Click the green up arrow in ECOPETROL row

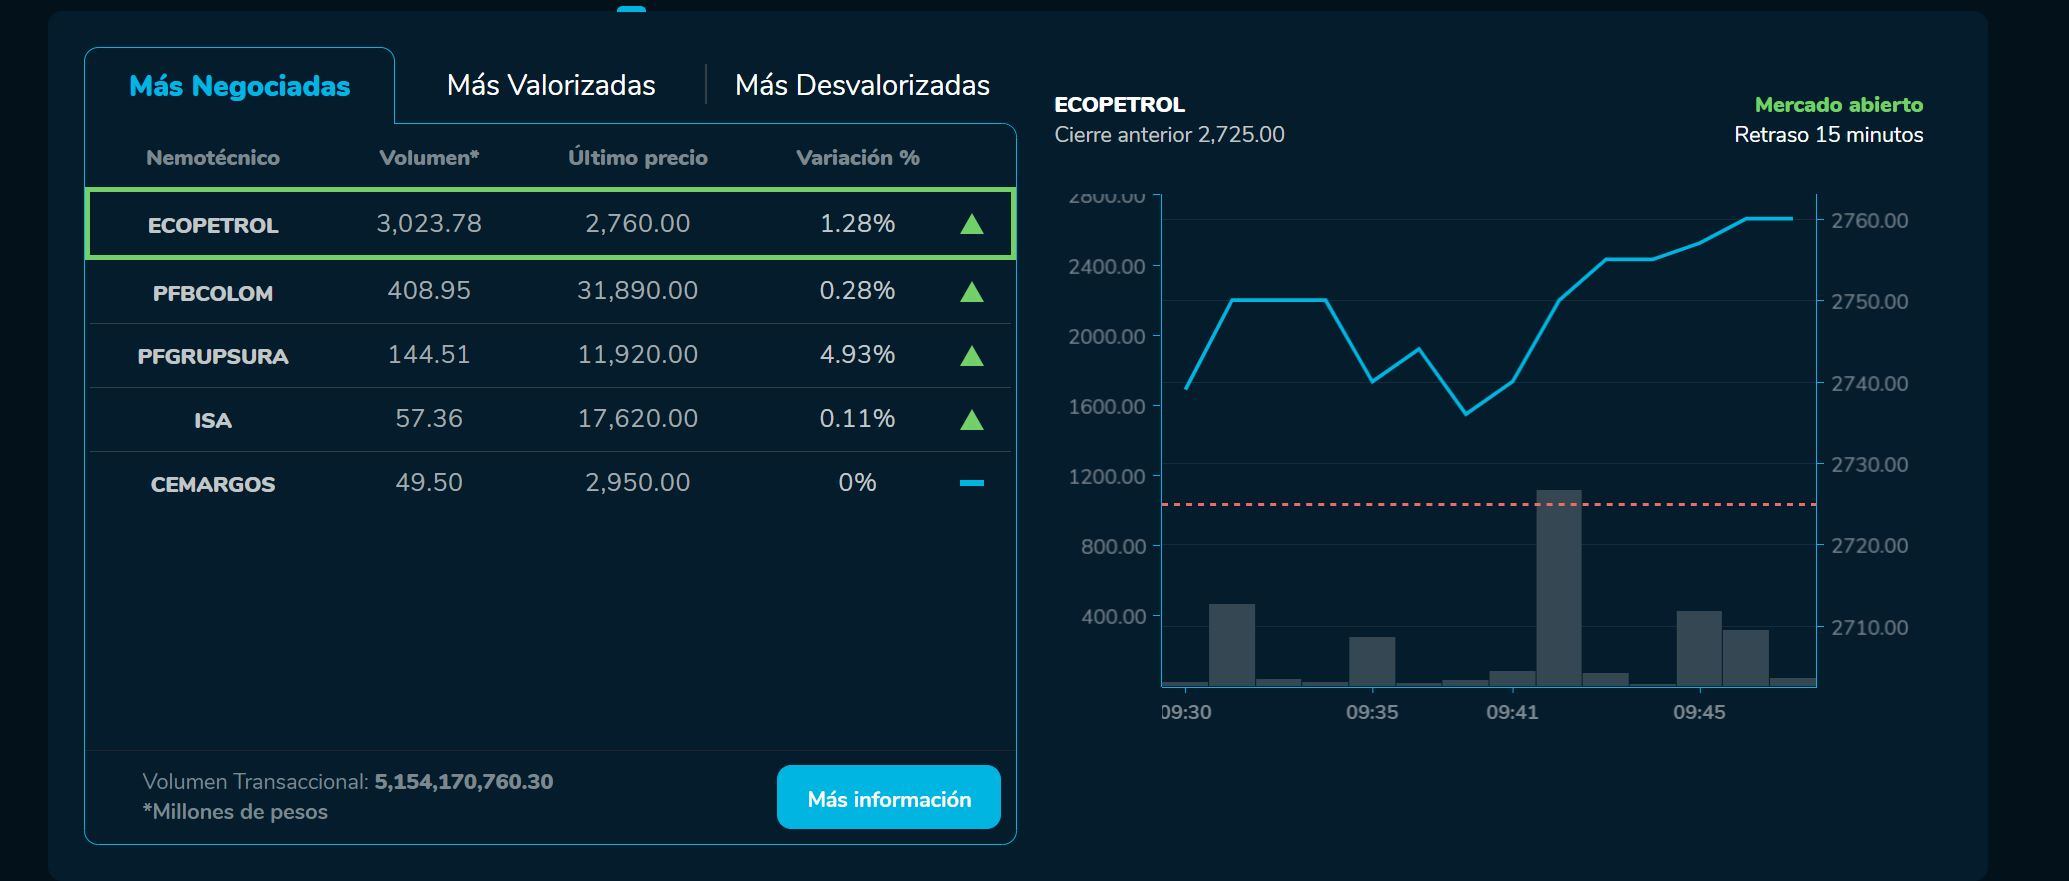point(971,224)
